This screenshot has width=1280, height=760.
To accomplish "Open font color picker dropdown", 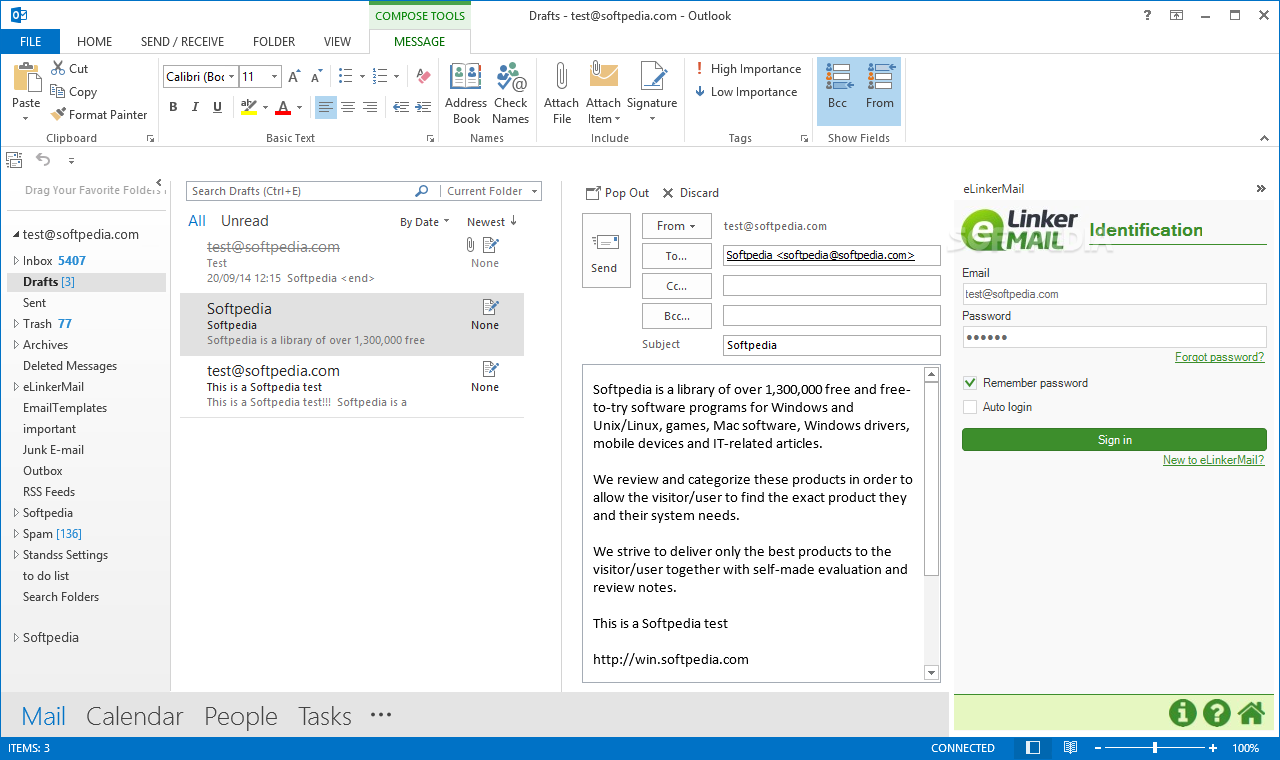I will [300, 107].
